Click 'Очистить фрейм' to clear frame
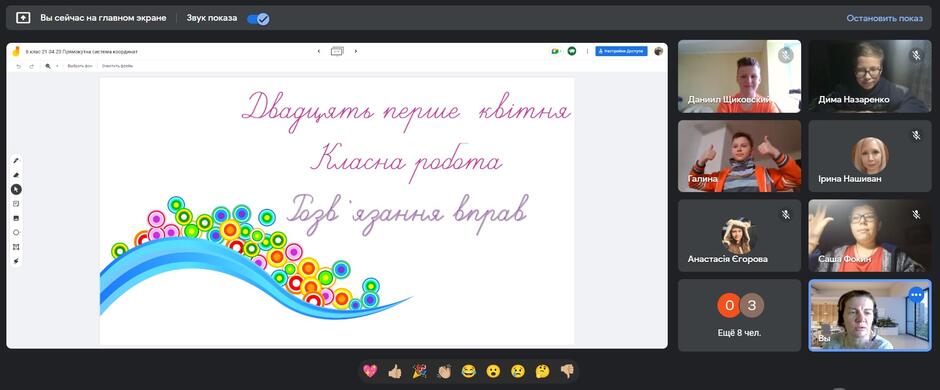Image resolution: width=940 pixels, height=390 pixels. (118, 66)
